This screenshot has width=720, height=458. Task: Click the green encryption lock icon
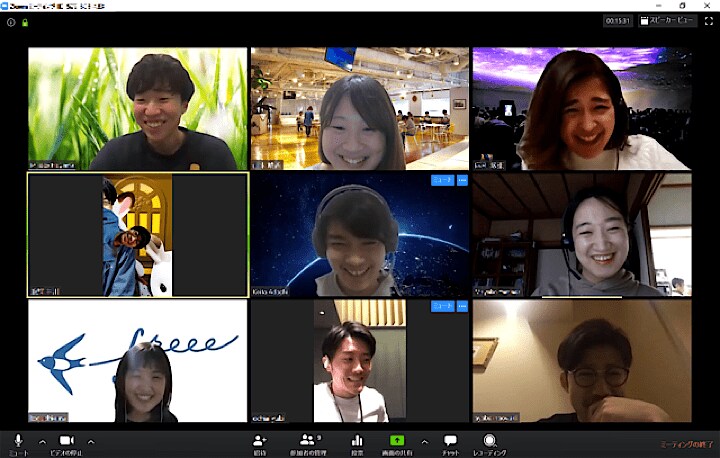tap(24, 21)
